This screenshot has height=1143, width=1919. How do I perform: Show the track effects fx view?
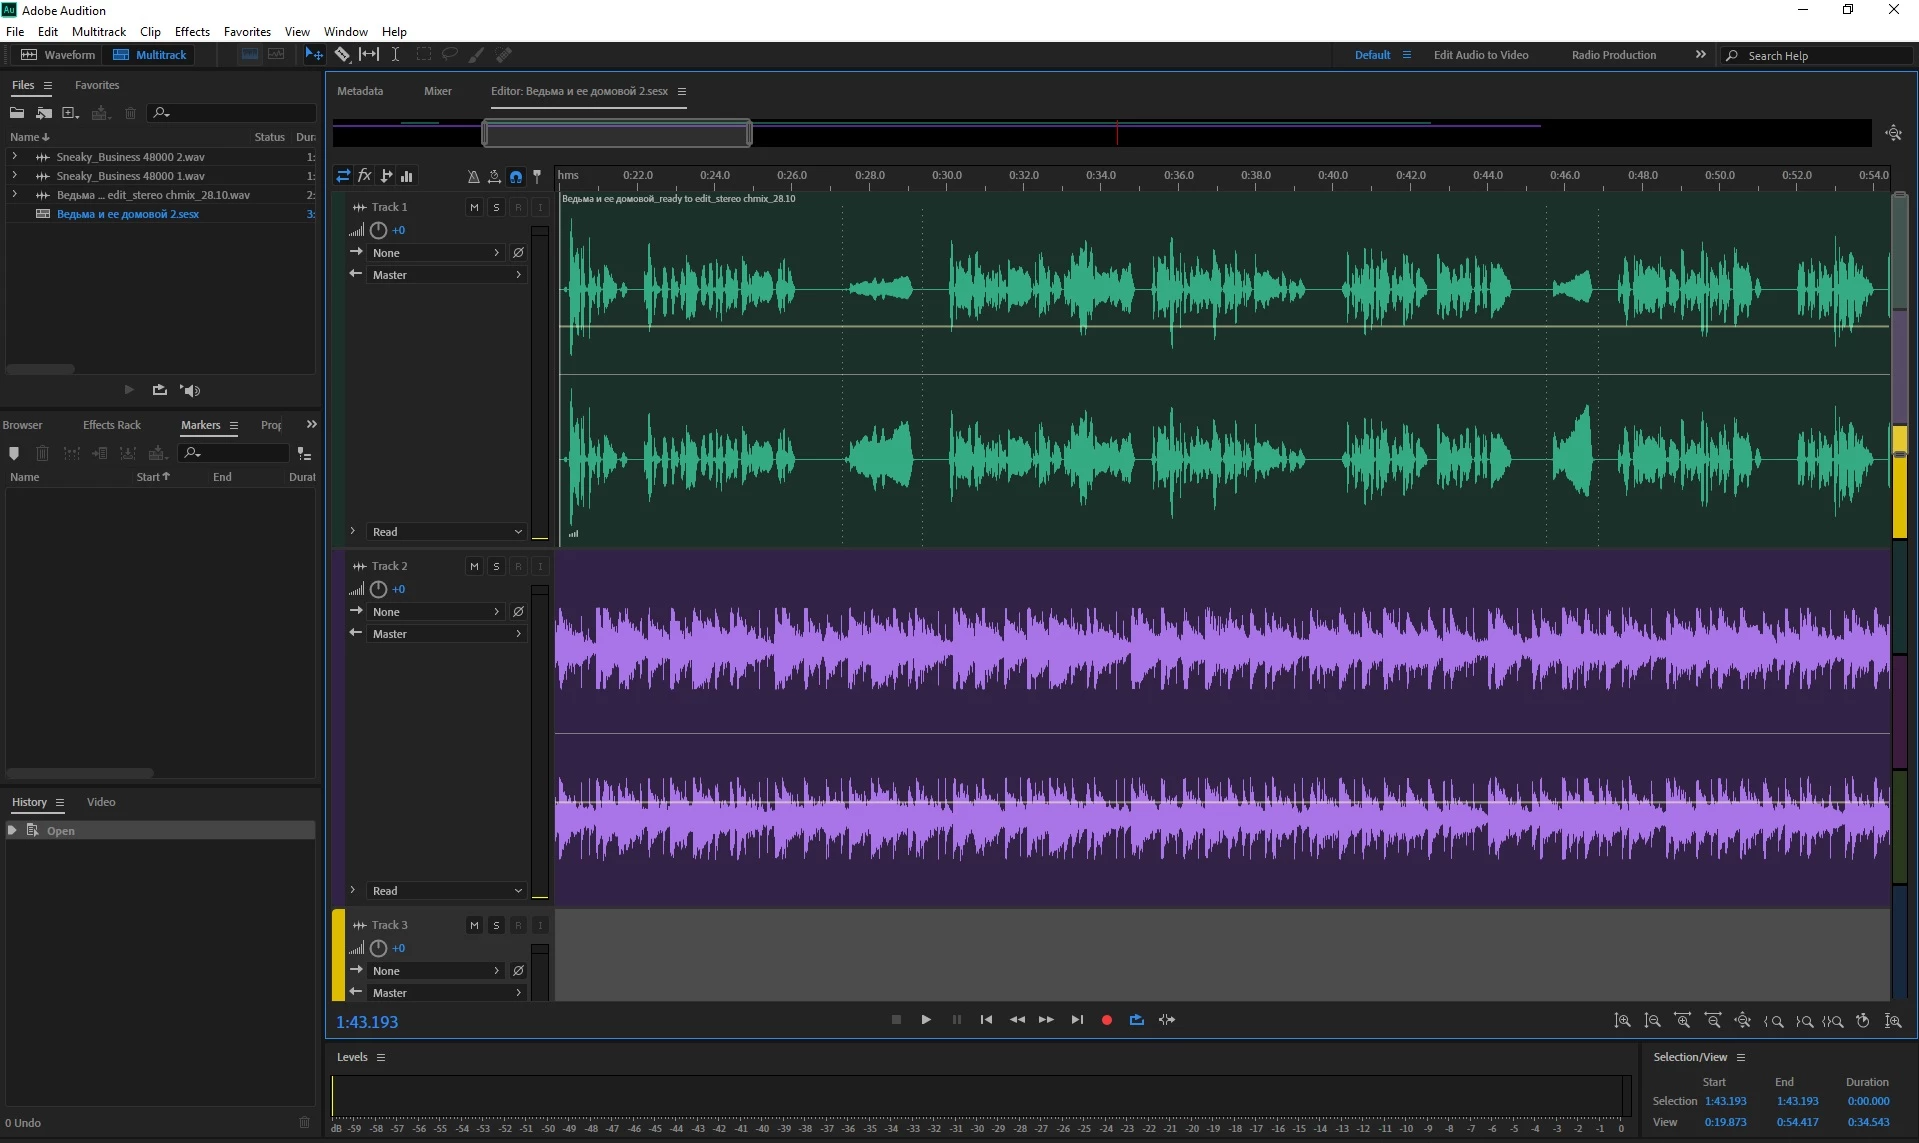(x=365, y=176)
